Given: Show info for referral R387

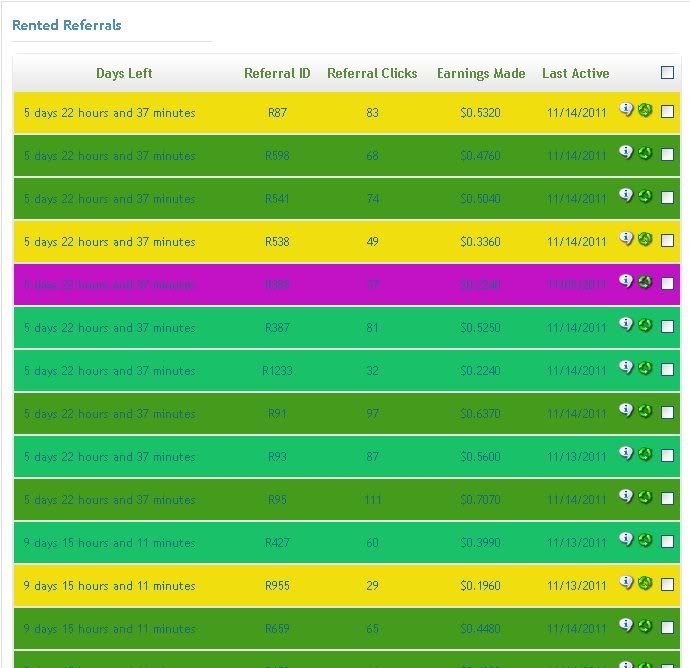Looking at the screenshot, I should 626,324.
